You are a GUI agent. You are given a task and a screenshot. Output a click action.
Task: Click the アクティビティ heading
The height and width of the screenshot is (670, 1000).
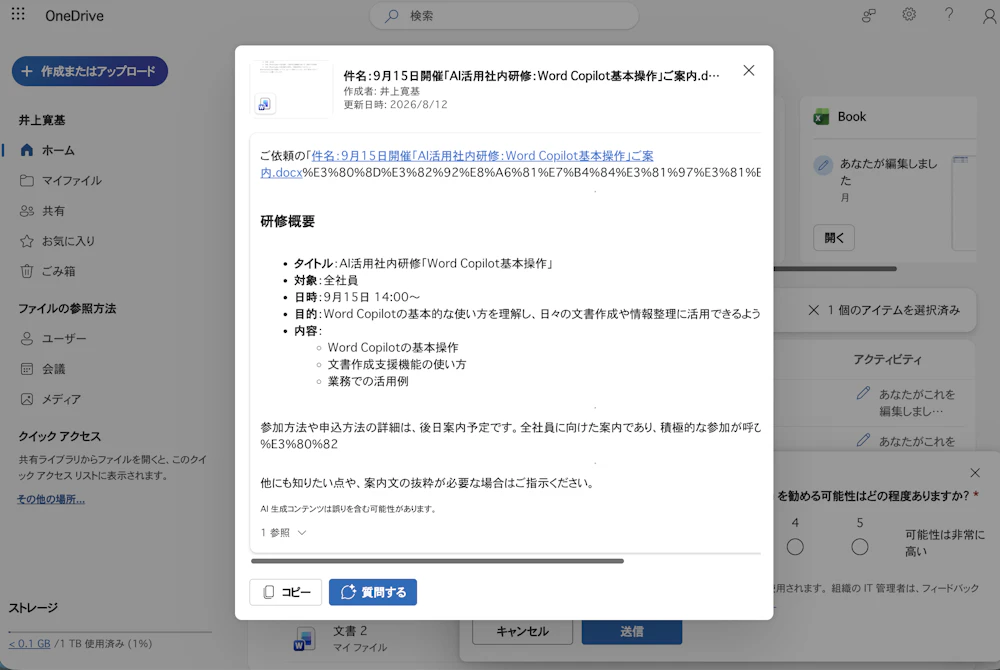point(887,360)
